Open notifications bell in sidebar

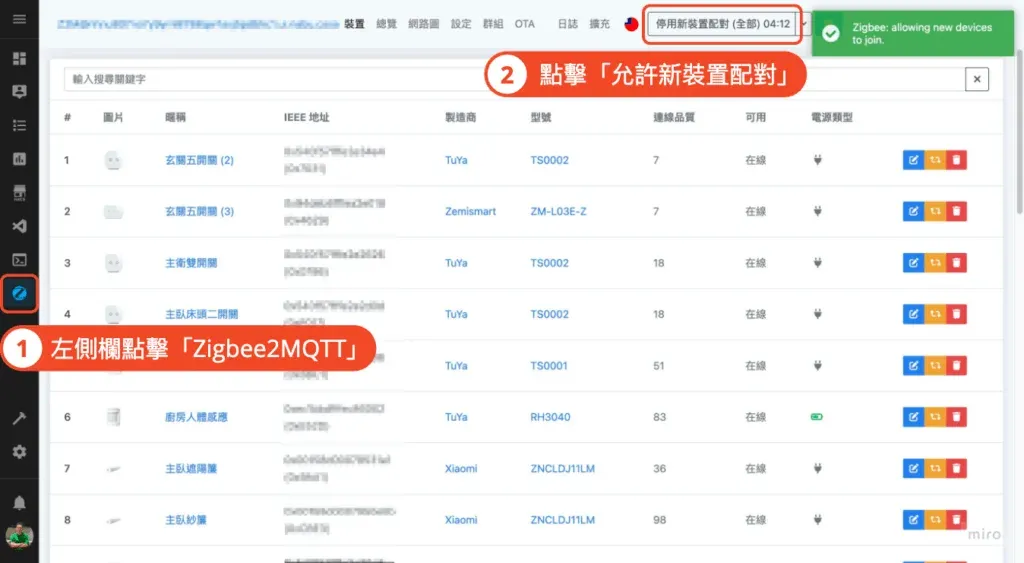[19, 502]
